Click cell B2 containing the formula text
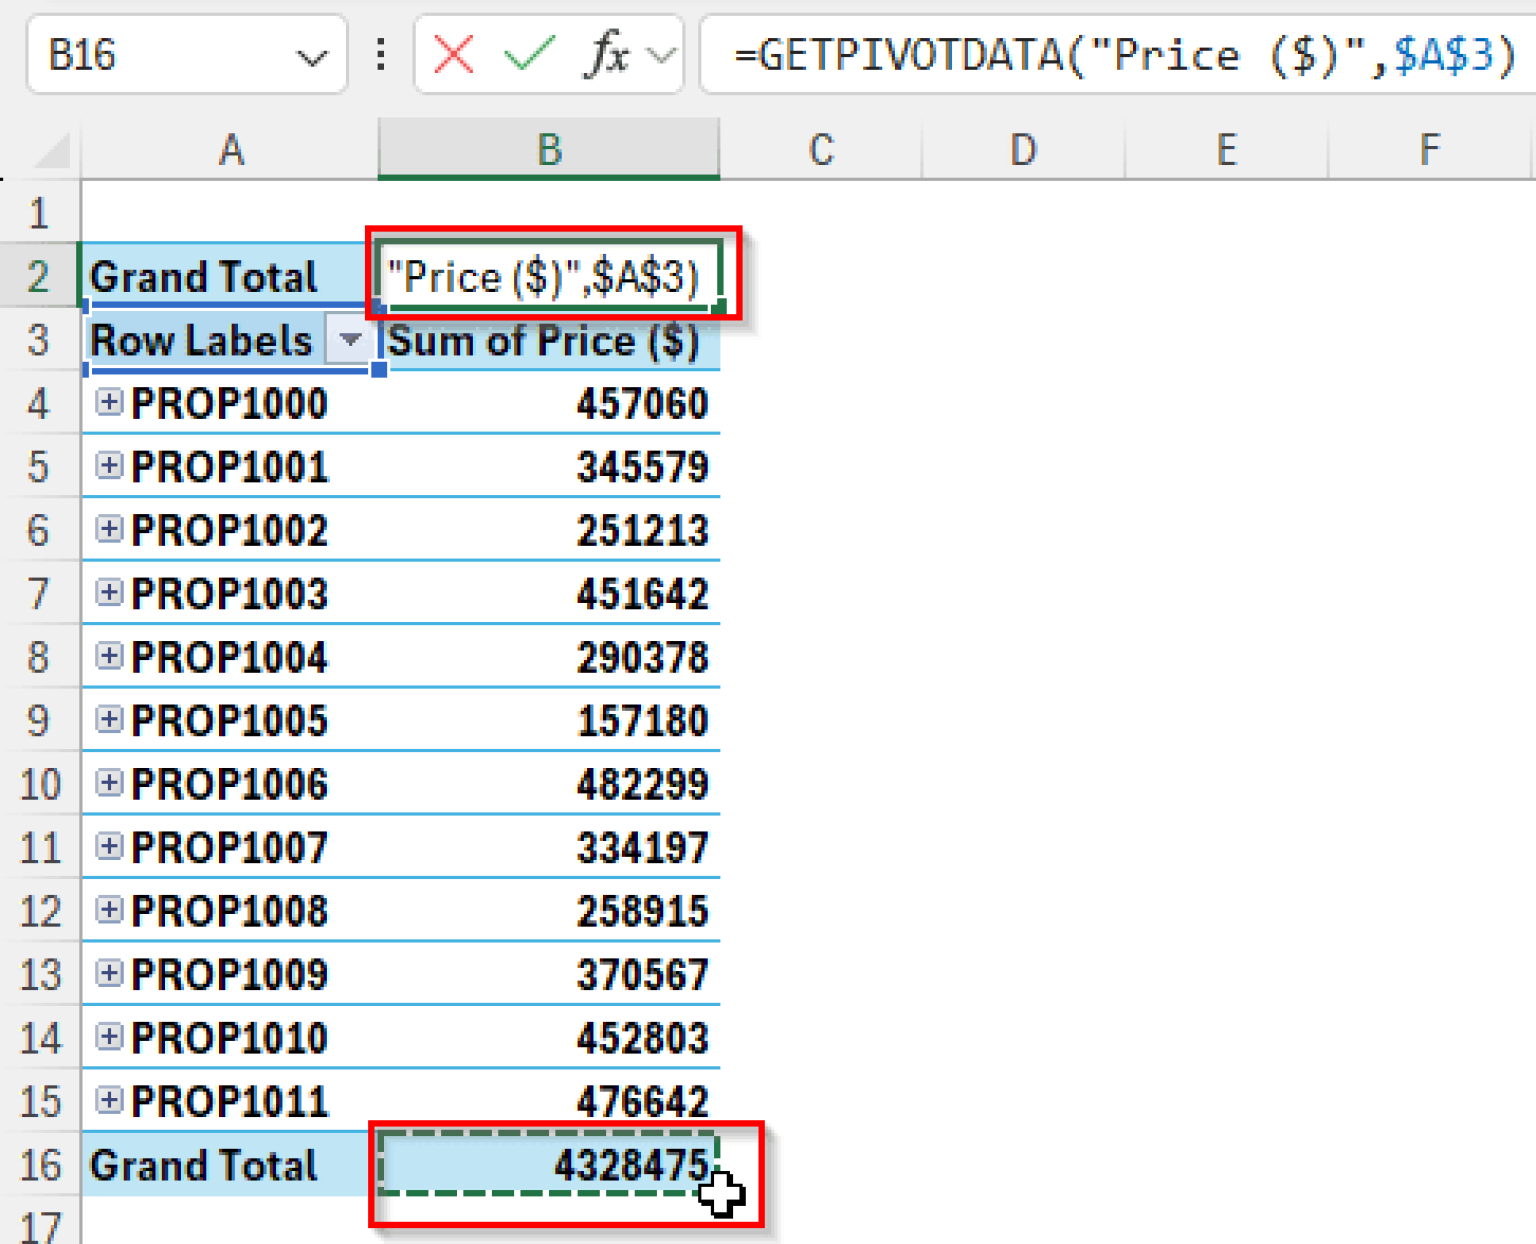The image size is (1536, 1244). tap(549, 277)
